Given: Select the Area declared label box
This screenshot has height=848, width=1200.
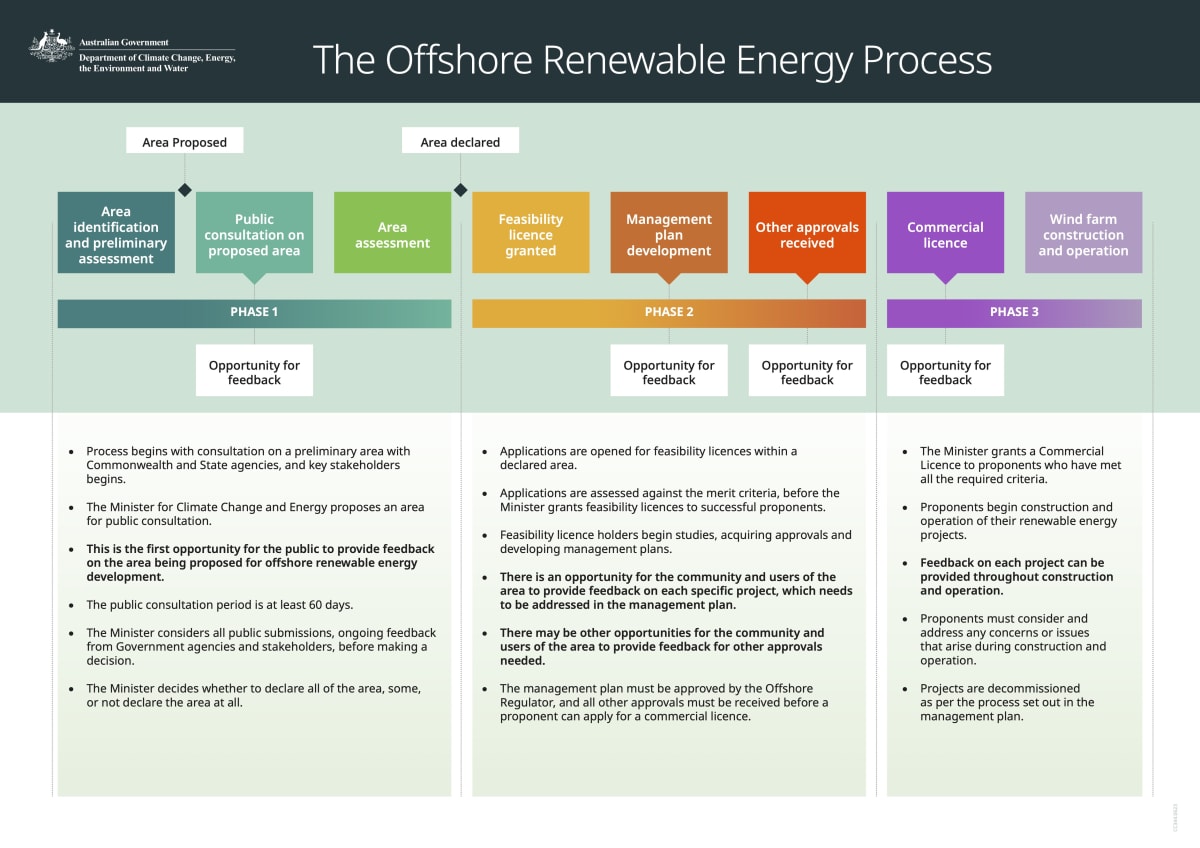Looking at the screenshot, I should (460, 142).
